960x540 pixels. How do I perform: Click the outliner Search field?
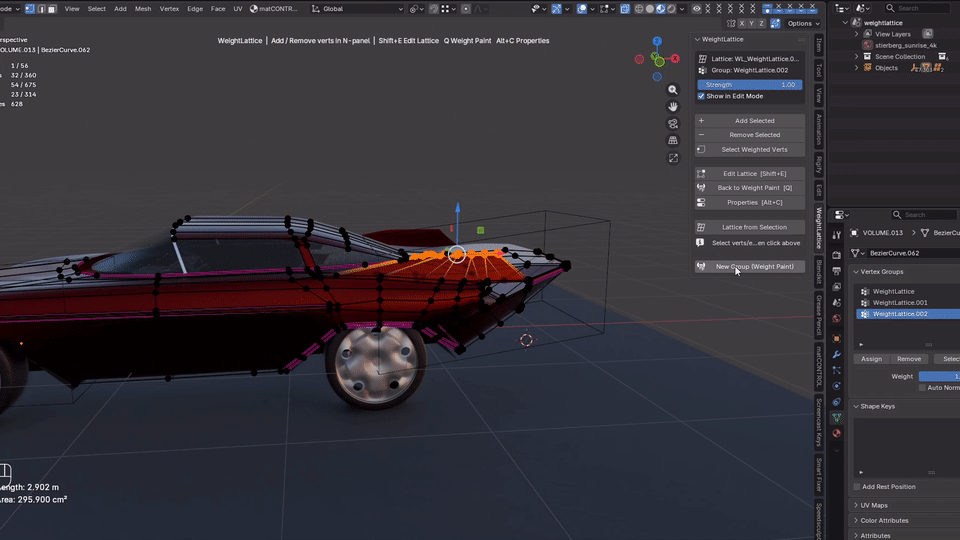tap(918, 8)
